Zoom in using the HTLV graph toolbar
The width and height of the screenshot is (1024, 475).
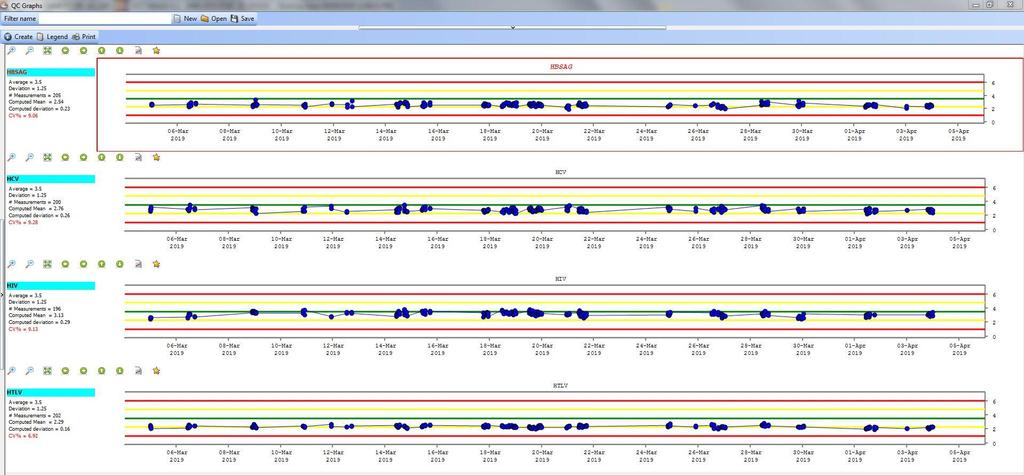click(12, 370)
